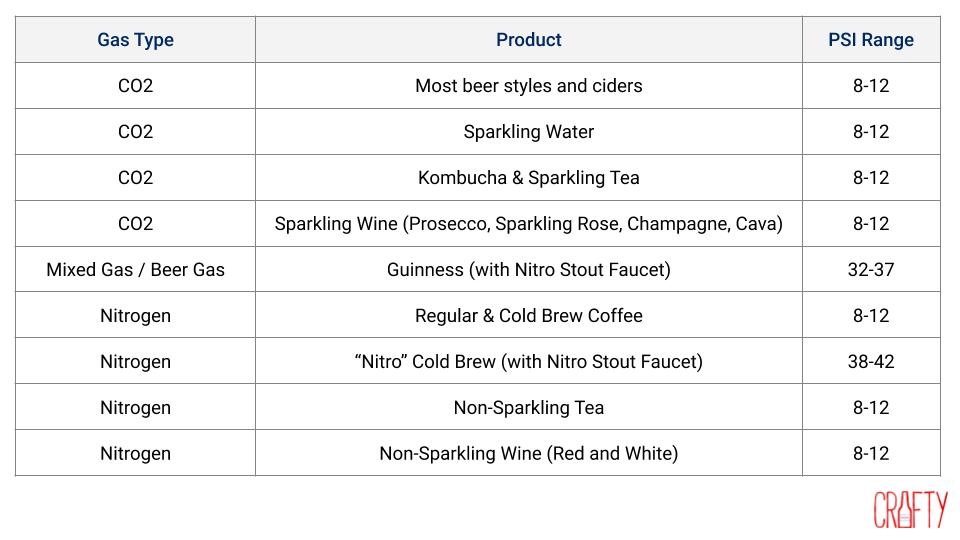Select the Product column header

(528, 40)
